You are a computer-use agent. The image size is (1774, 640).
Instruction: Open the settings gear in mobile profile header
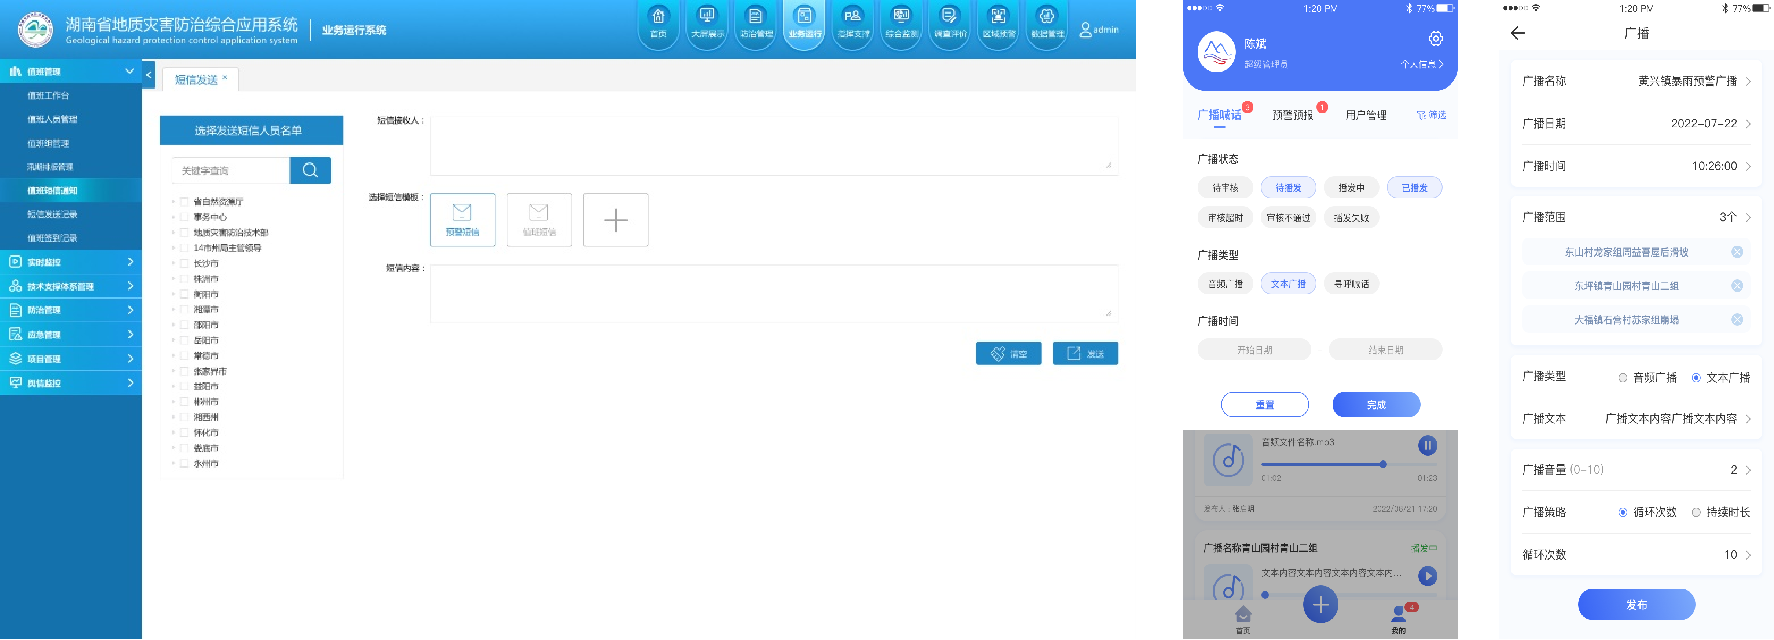(1435, 39)
